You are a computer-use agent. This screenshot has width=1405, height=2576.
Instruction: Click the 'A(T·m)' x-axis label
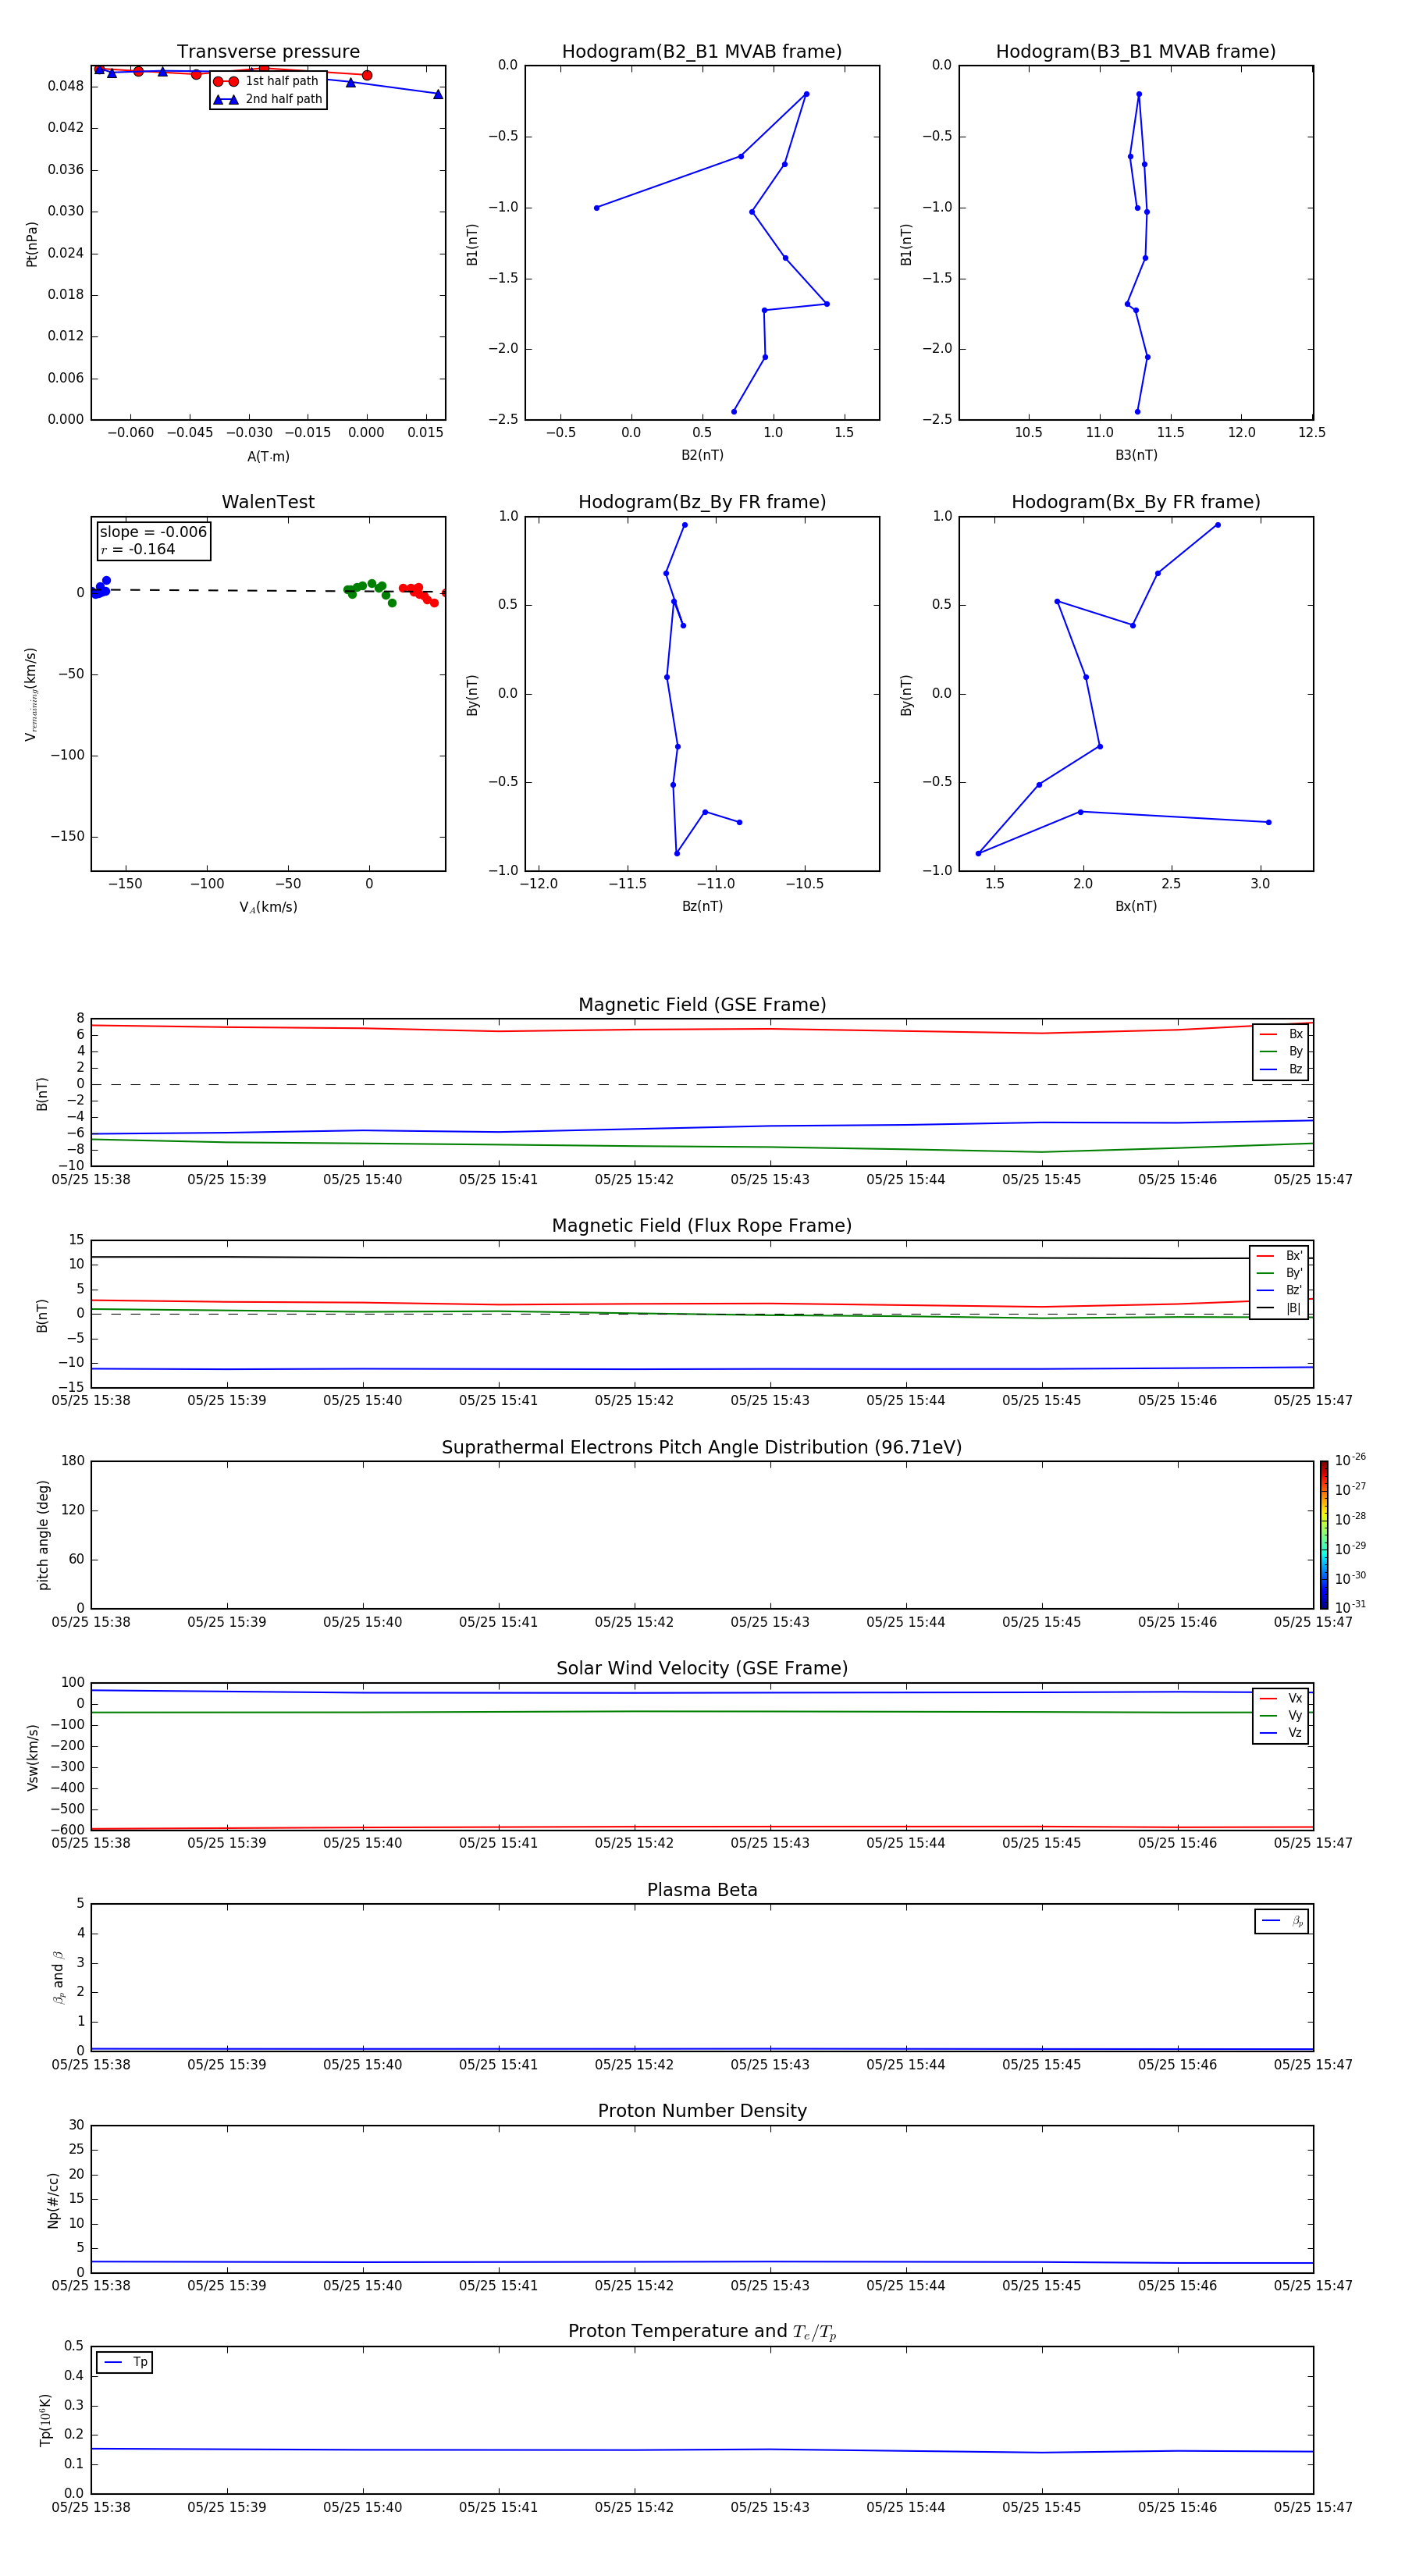(268, 456)
